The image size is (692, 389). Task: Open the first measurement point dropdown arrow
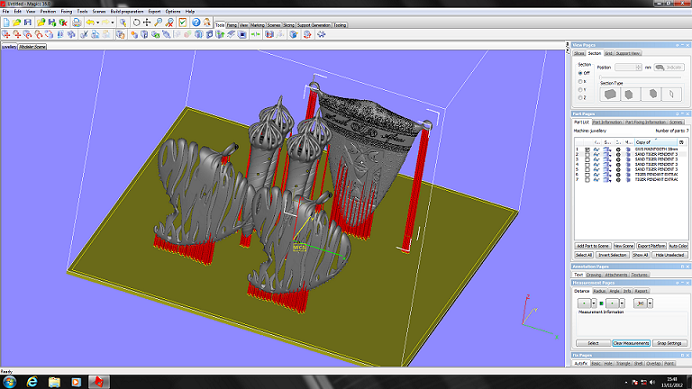[594, 303]
